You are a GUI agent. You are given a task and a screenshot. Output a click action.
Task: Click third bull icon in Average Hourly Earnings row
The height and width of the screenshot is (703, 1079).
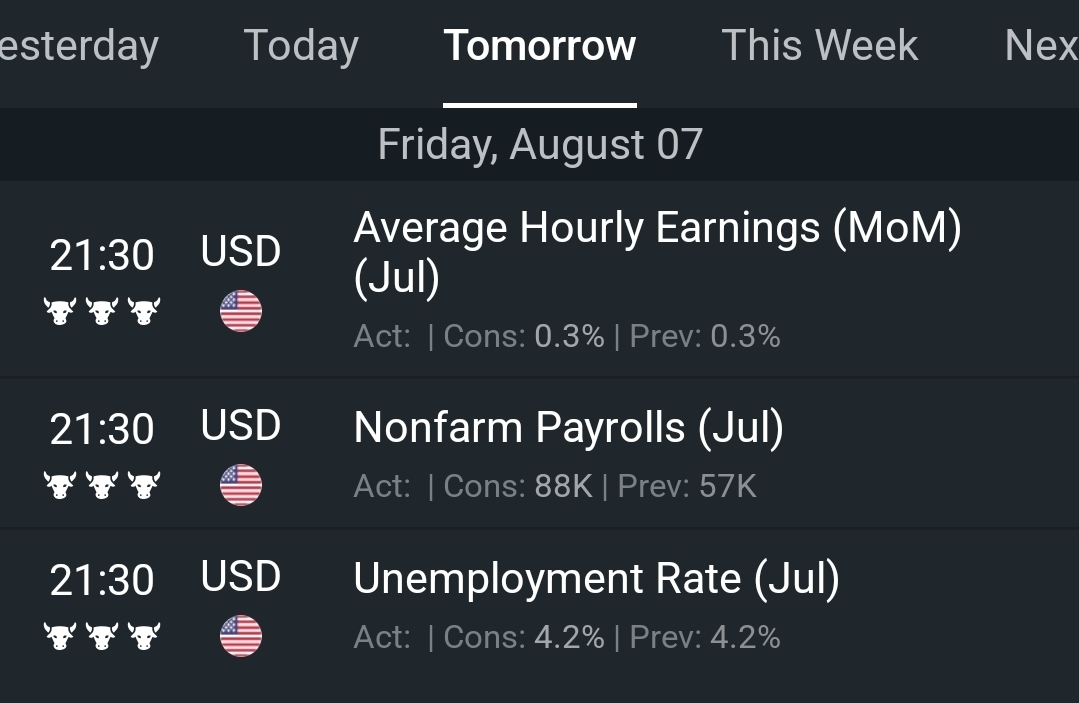click(145, 311)
